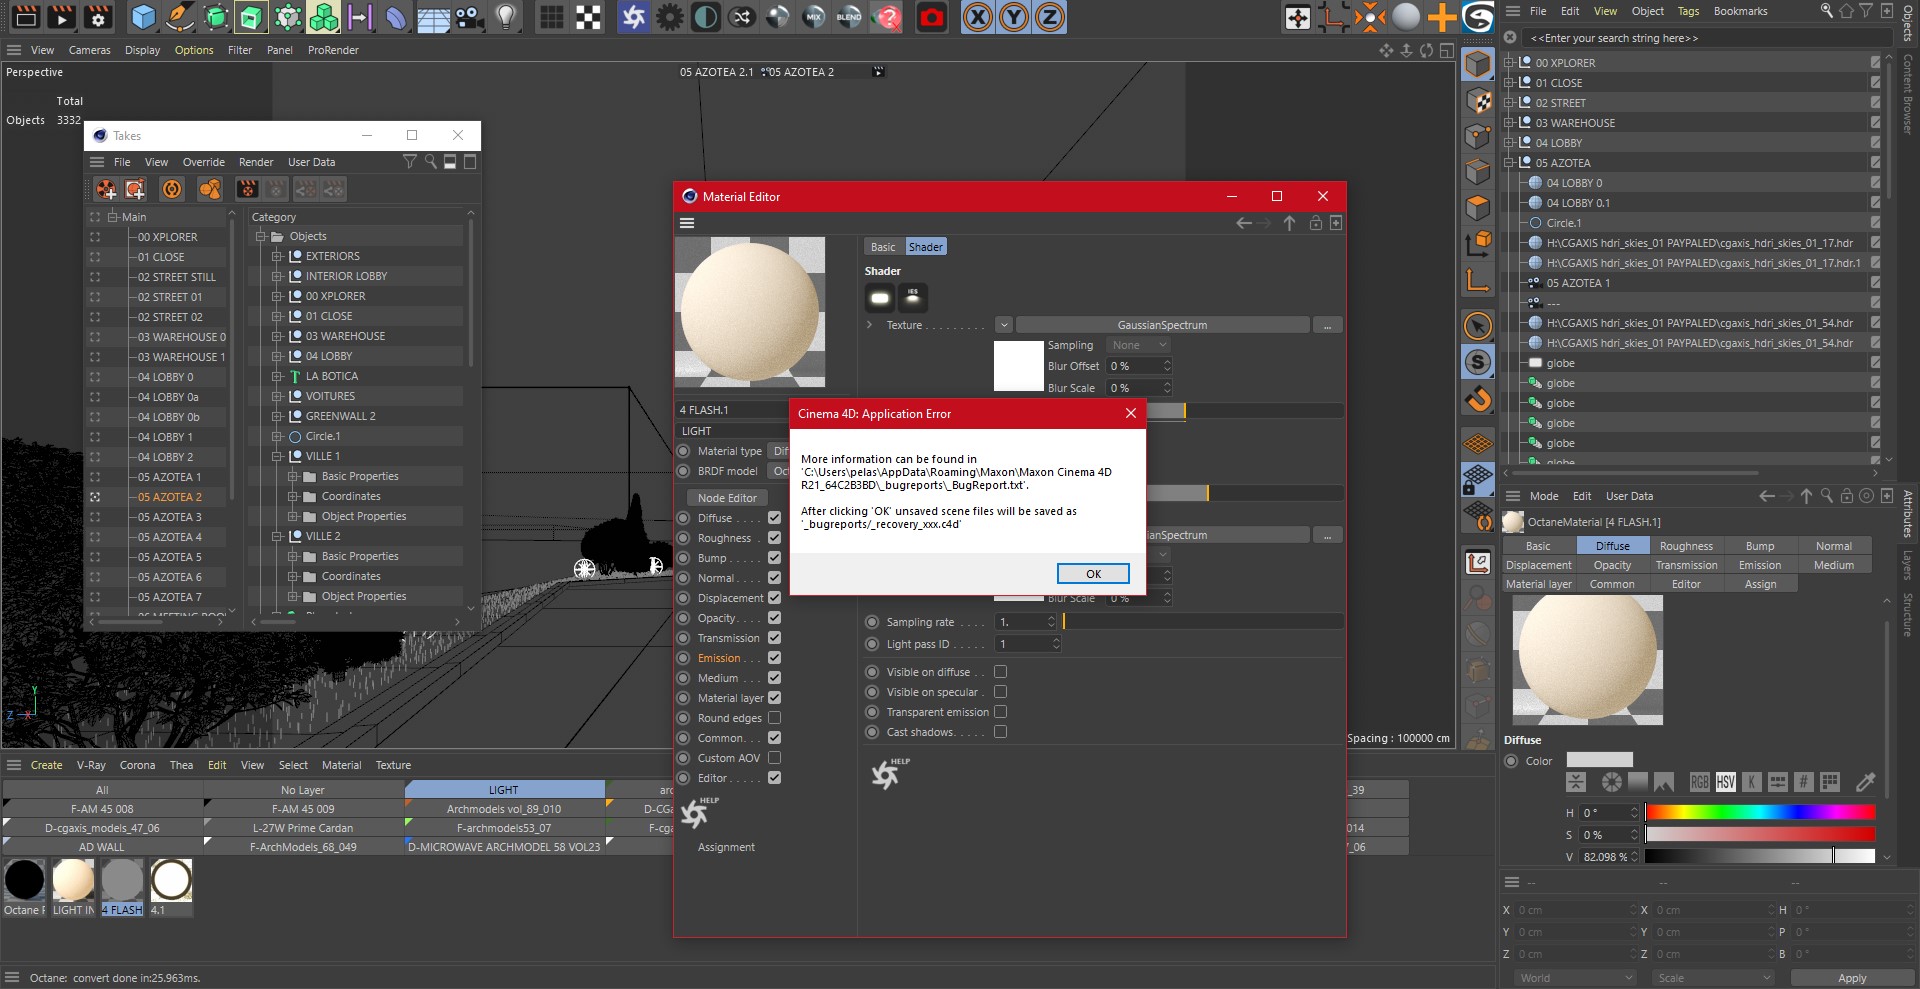Click the Auto Take icon in Takes
Image resolution: width=1920 pixels, height=989 pixels.
[x=172, y=189]
